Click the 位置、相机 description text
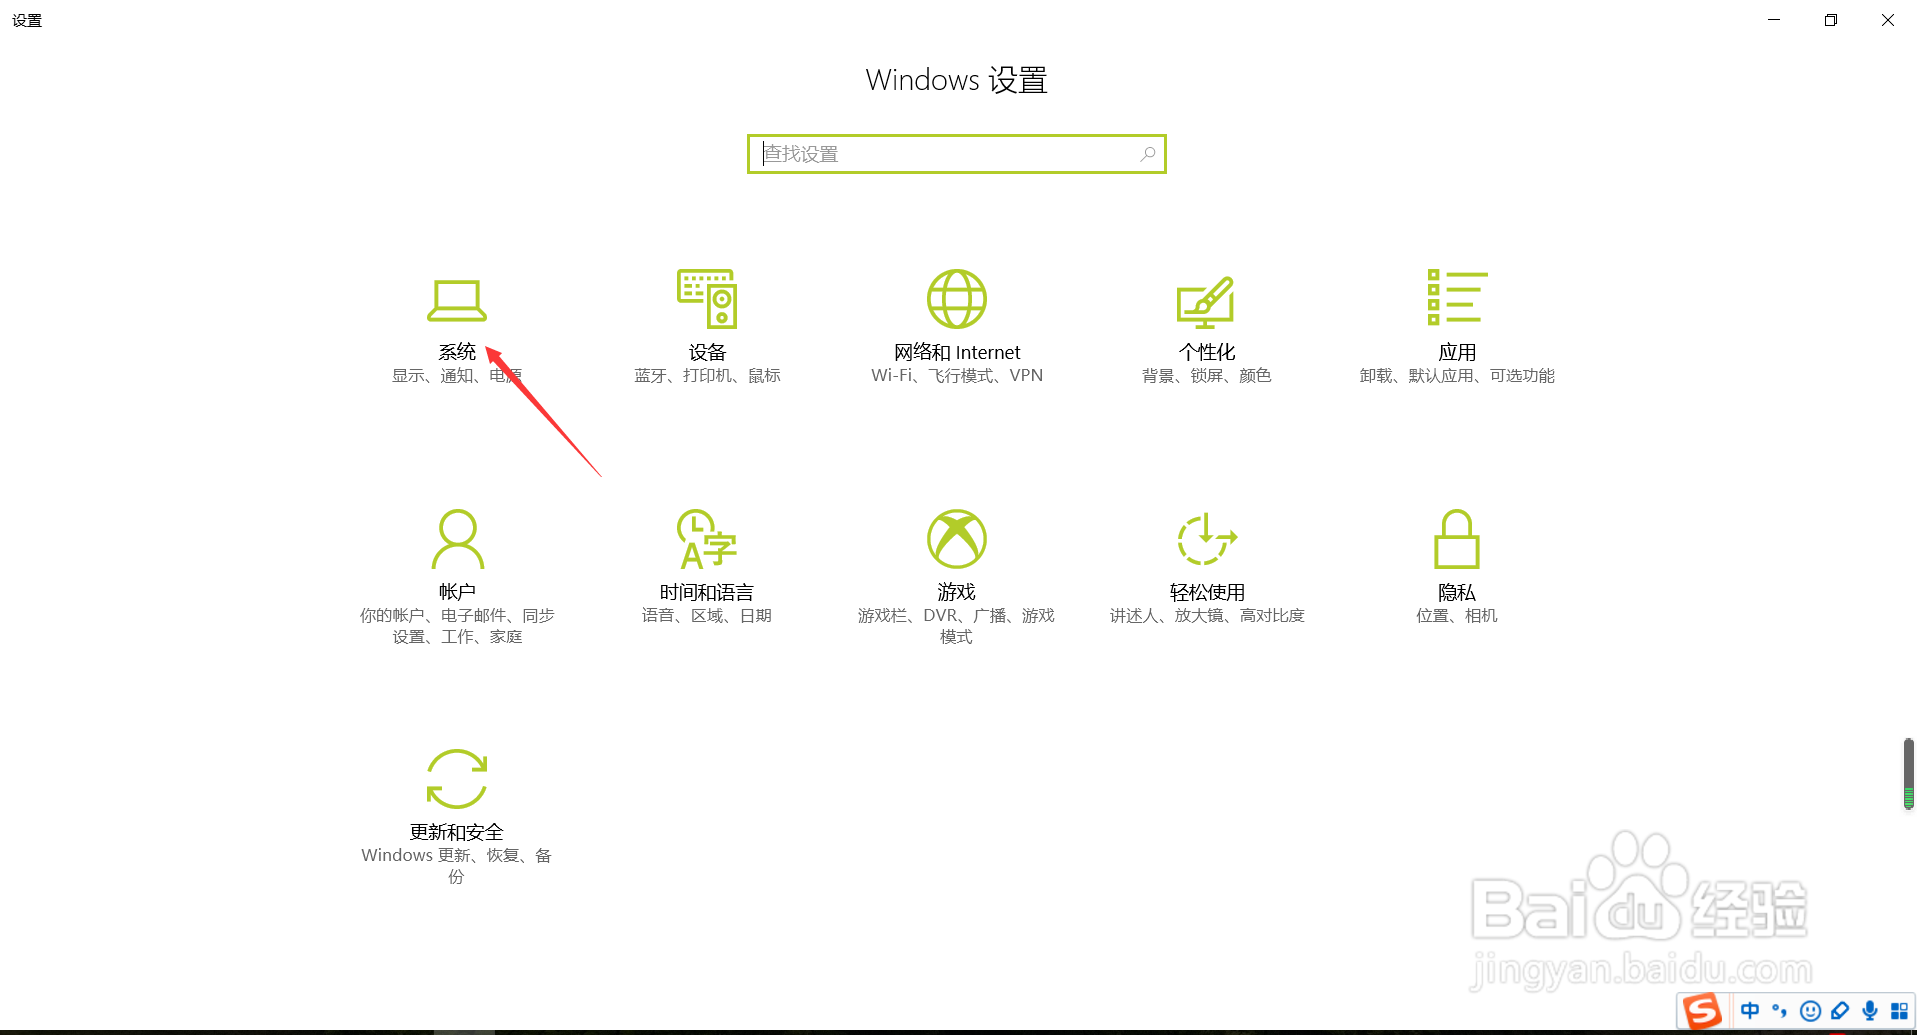 pos(1457,616)
